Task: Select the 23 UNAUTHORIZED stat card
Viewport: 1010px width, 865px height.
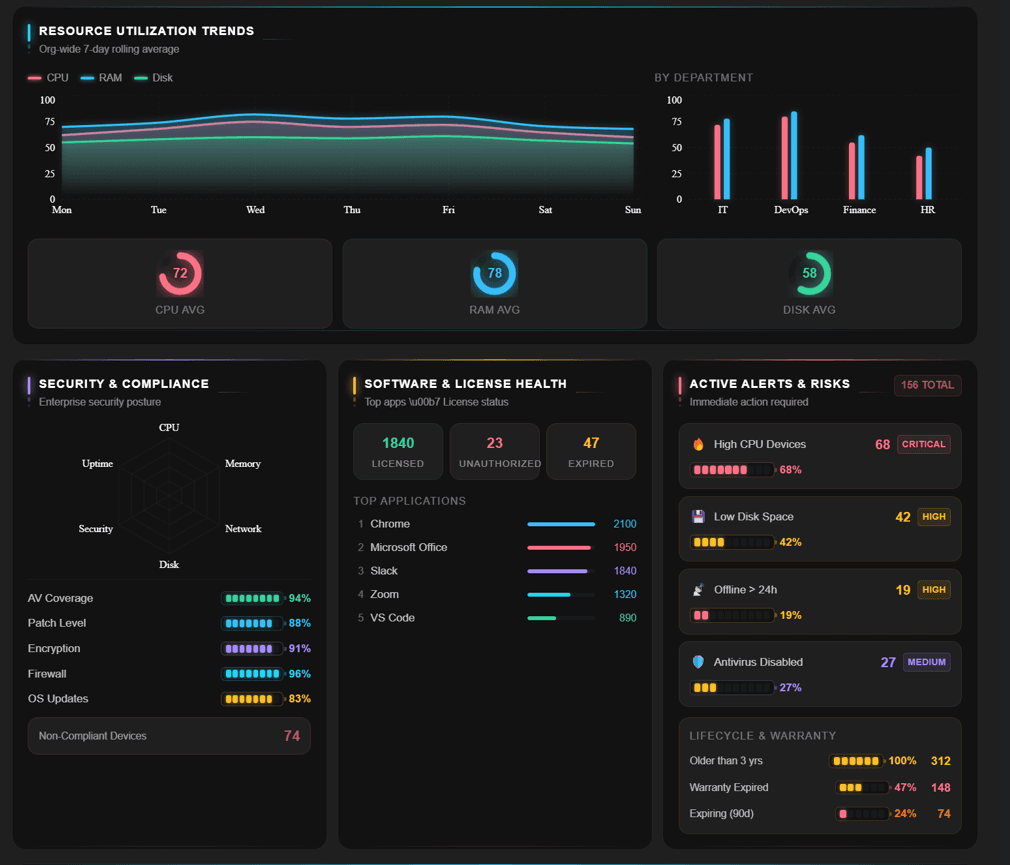Action: (495, 452)
